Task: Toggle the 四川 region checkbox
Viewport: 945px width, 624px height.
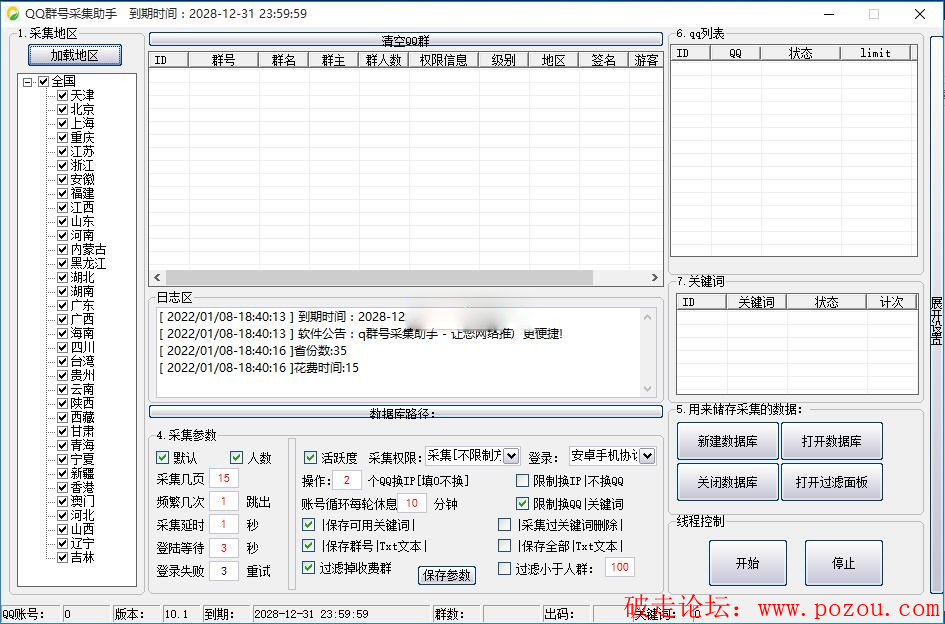Action: pyautogui.click(x=62, y=347)
